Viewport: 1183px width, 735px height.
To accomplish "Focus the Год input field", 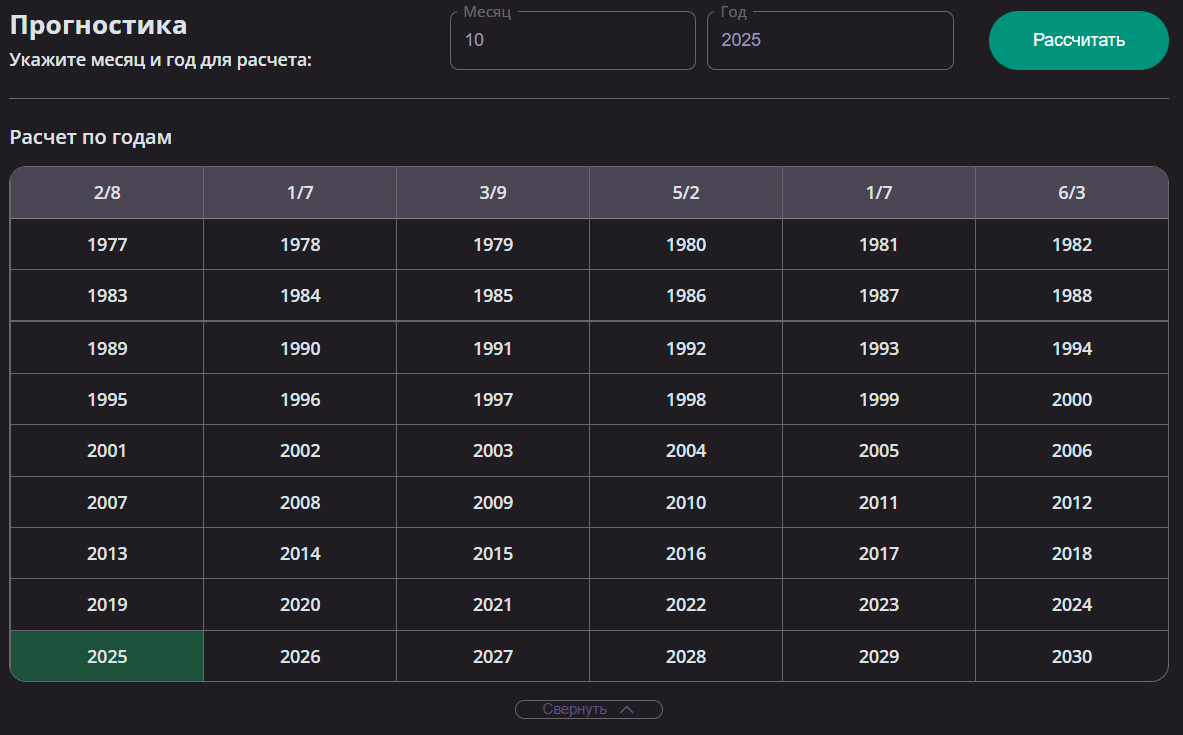I will coord(830,40).
